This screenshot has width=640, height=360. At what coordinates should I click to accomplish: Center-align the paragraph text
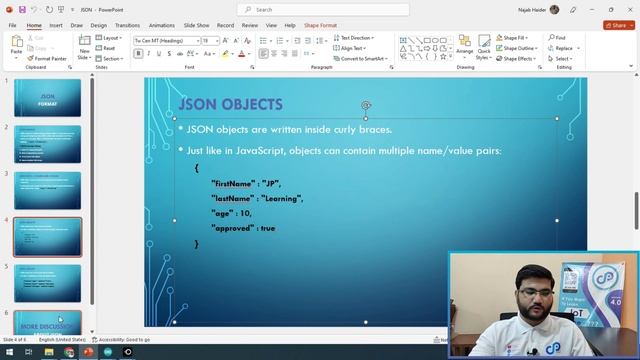[274, 53]
